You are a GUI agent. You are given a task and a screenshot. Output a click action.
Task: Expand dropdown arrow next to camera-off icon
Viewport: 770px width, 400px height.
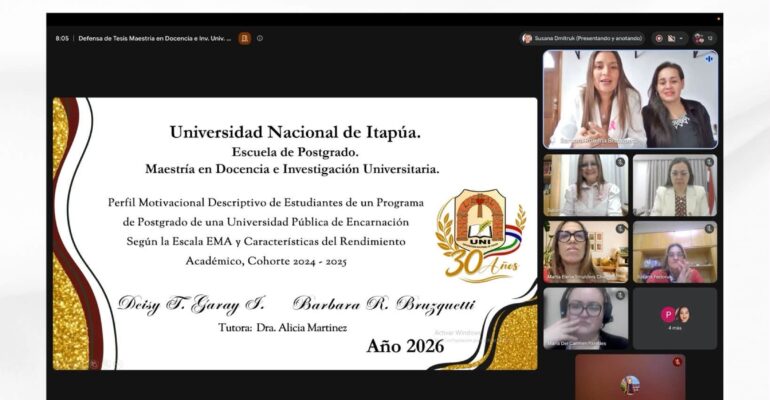(681, 38)
